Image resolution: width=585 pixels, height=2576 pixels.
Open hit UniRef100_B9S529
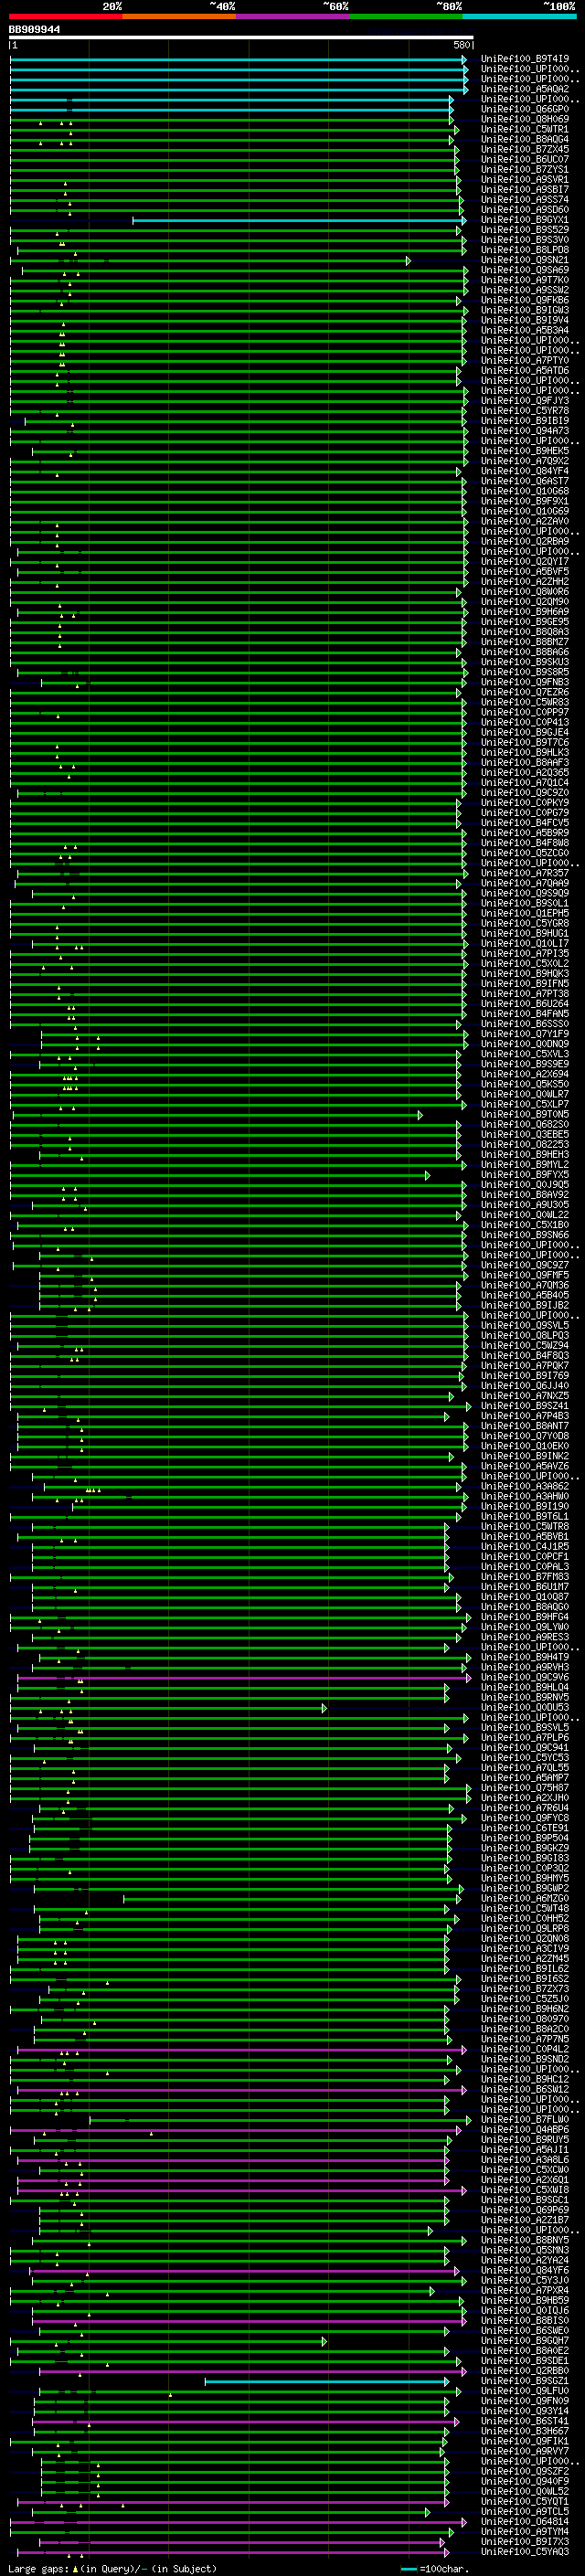click(525, 230)
